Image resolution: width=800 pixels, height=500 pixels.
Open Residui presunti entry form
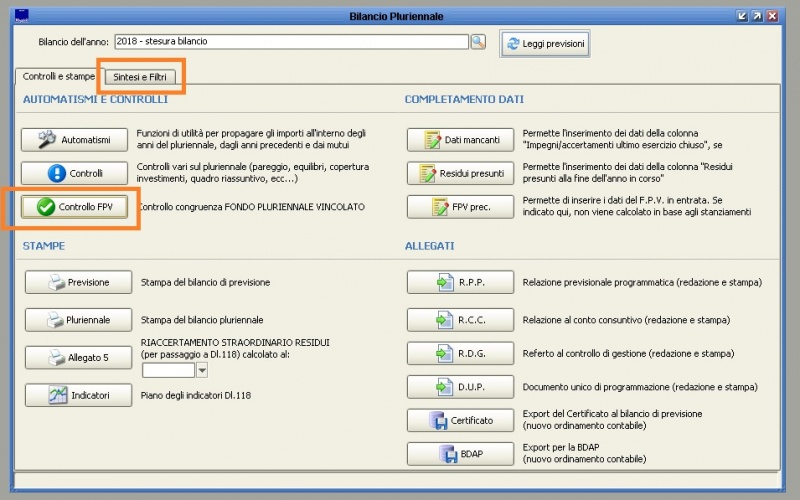click(460, 173)
